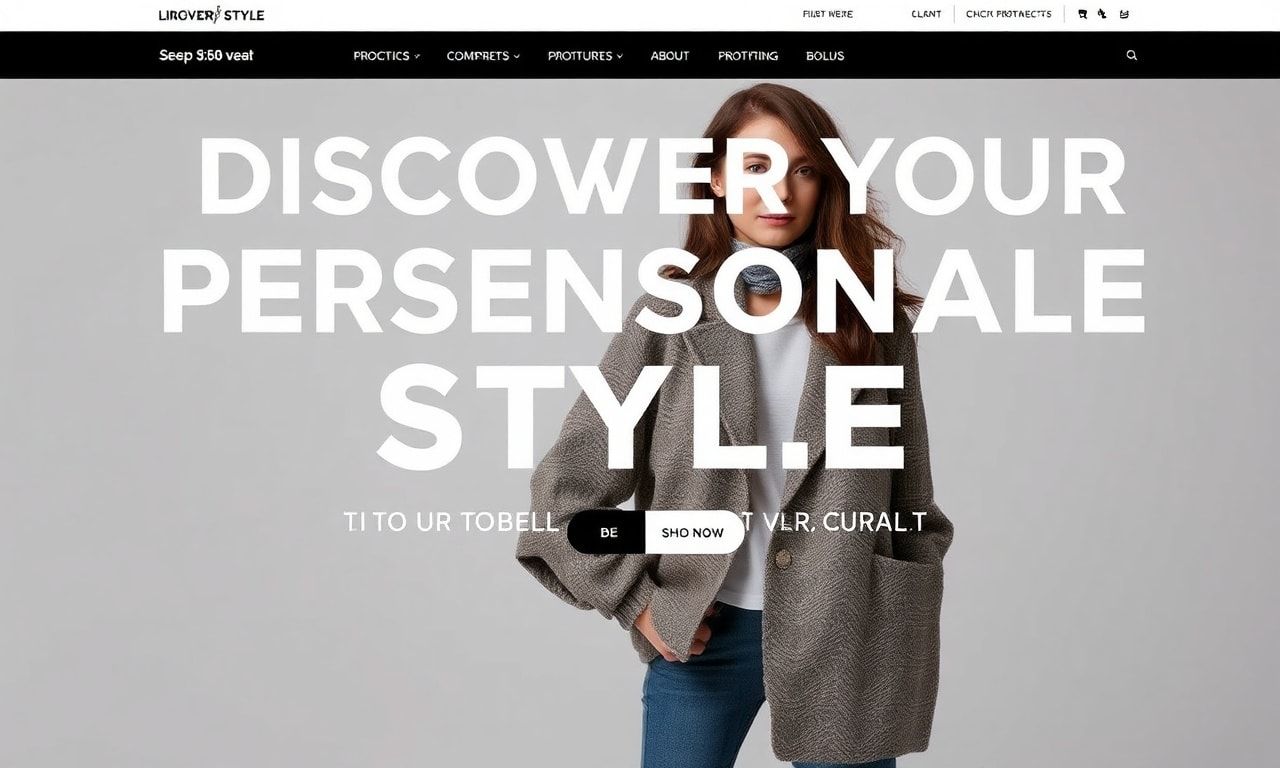Click the rightmost bag icon in top bar
Image resolution: width=1280 pixels, height=768 pixels.
point(1124,15)
